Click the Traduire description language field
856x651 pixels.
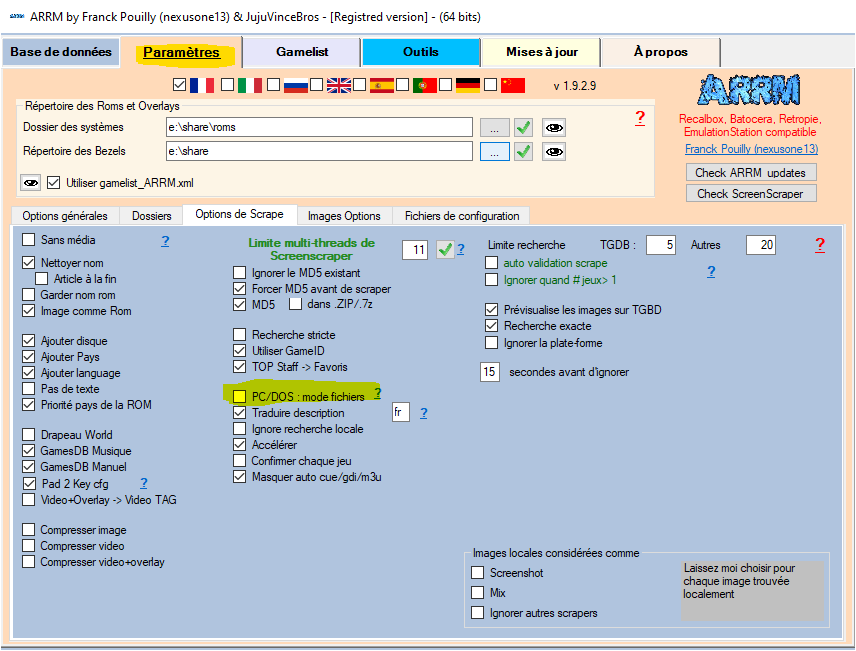[x=400, y=413]
